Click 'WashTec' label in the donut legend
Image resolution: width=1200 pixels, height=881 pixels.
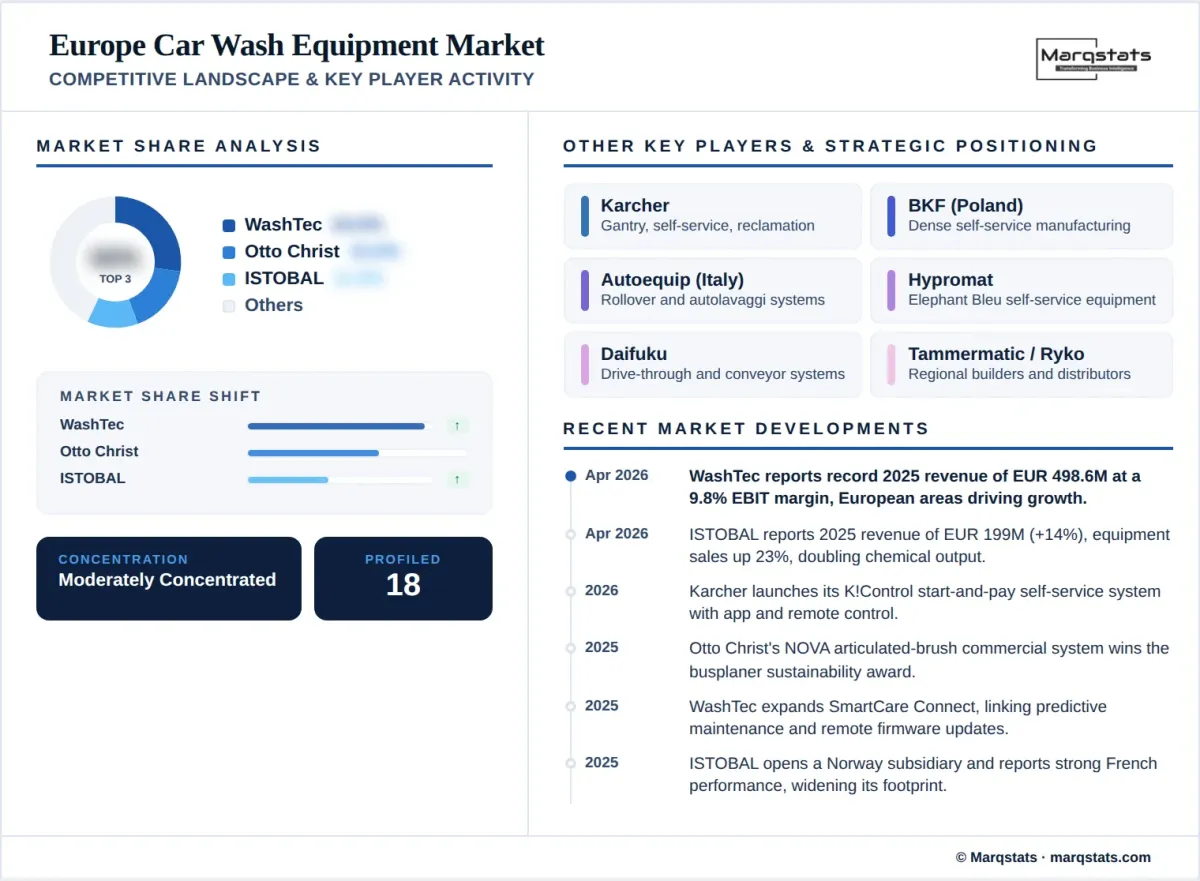[284, 225]
